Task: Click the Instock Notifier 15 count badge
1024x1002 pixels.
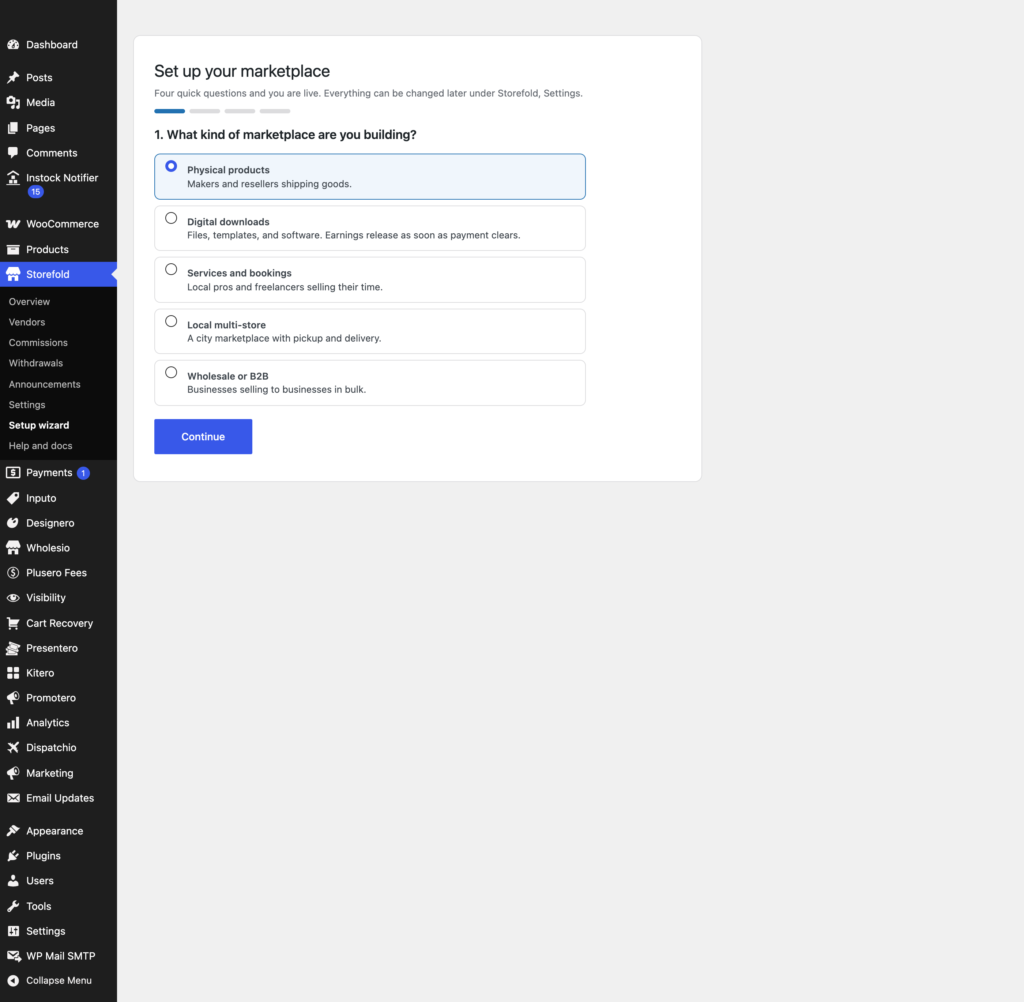Action: tap(35, 192)
